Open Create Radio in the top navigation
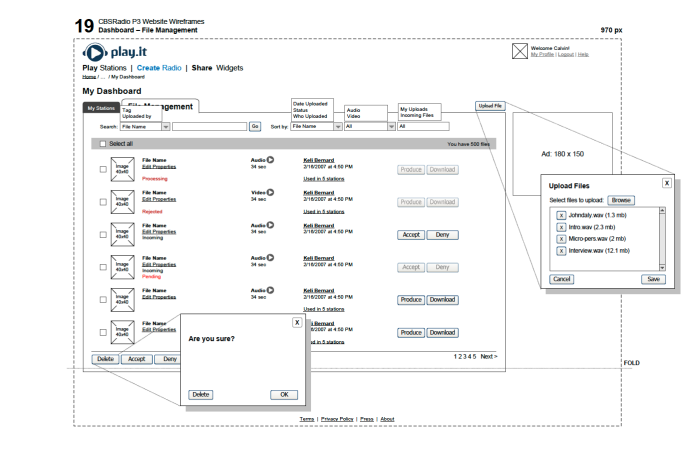The height and width of the screenshot is (453, 700). point(159,68)
